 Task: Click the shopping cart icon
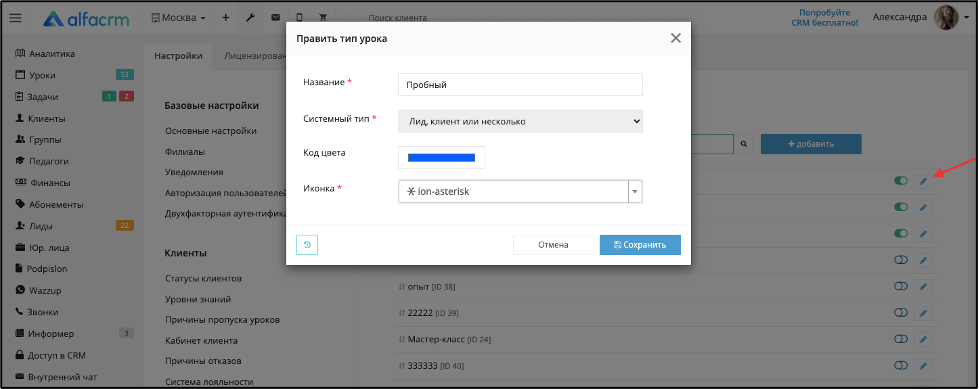click(x=323, y=18)
